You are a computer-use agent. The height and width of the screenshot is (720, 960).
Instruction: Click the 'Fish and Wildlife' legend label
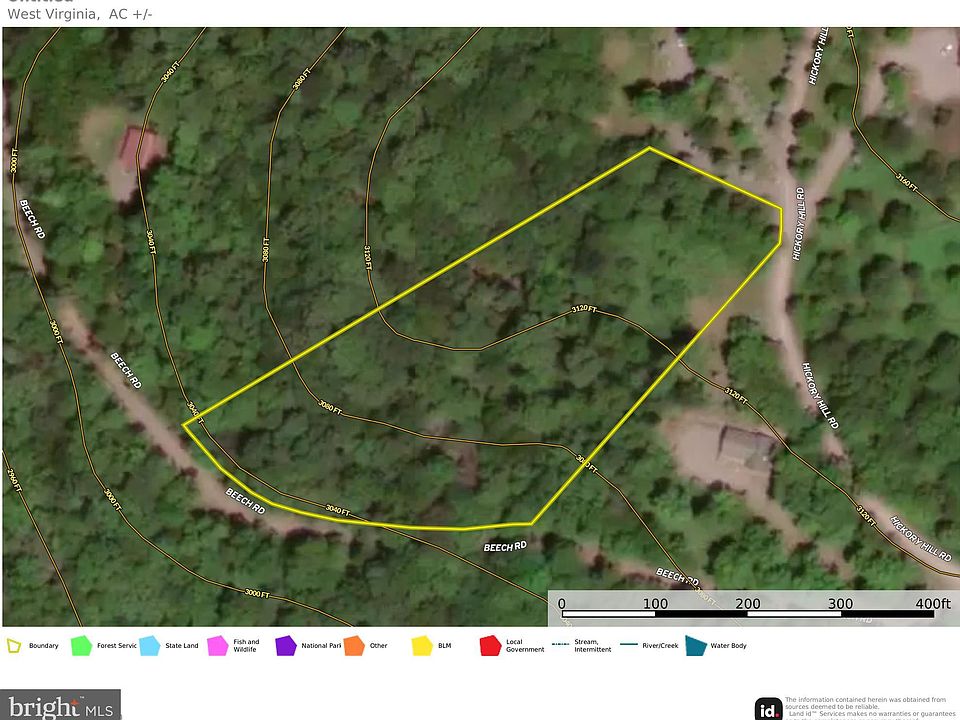click(246, 645)
